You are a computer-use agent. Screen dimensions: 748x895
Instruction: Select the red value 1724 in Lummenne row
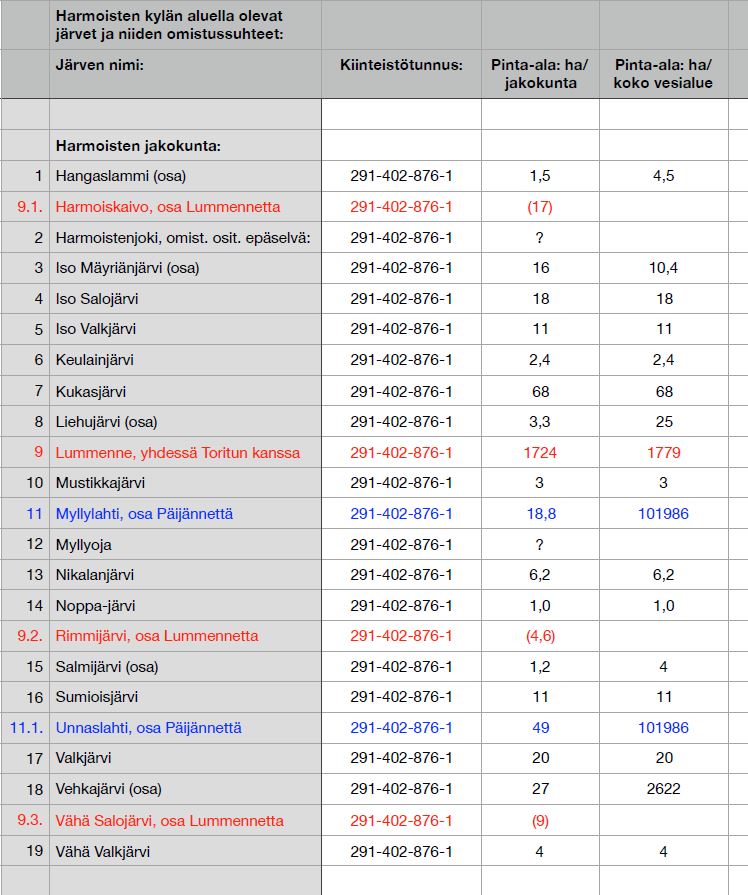(x=540, y=452)
